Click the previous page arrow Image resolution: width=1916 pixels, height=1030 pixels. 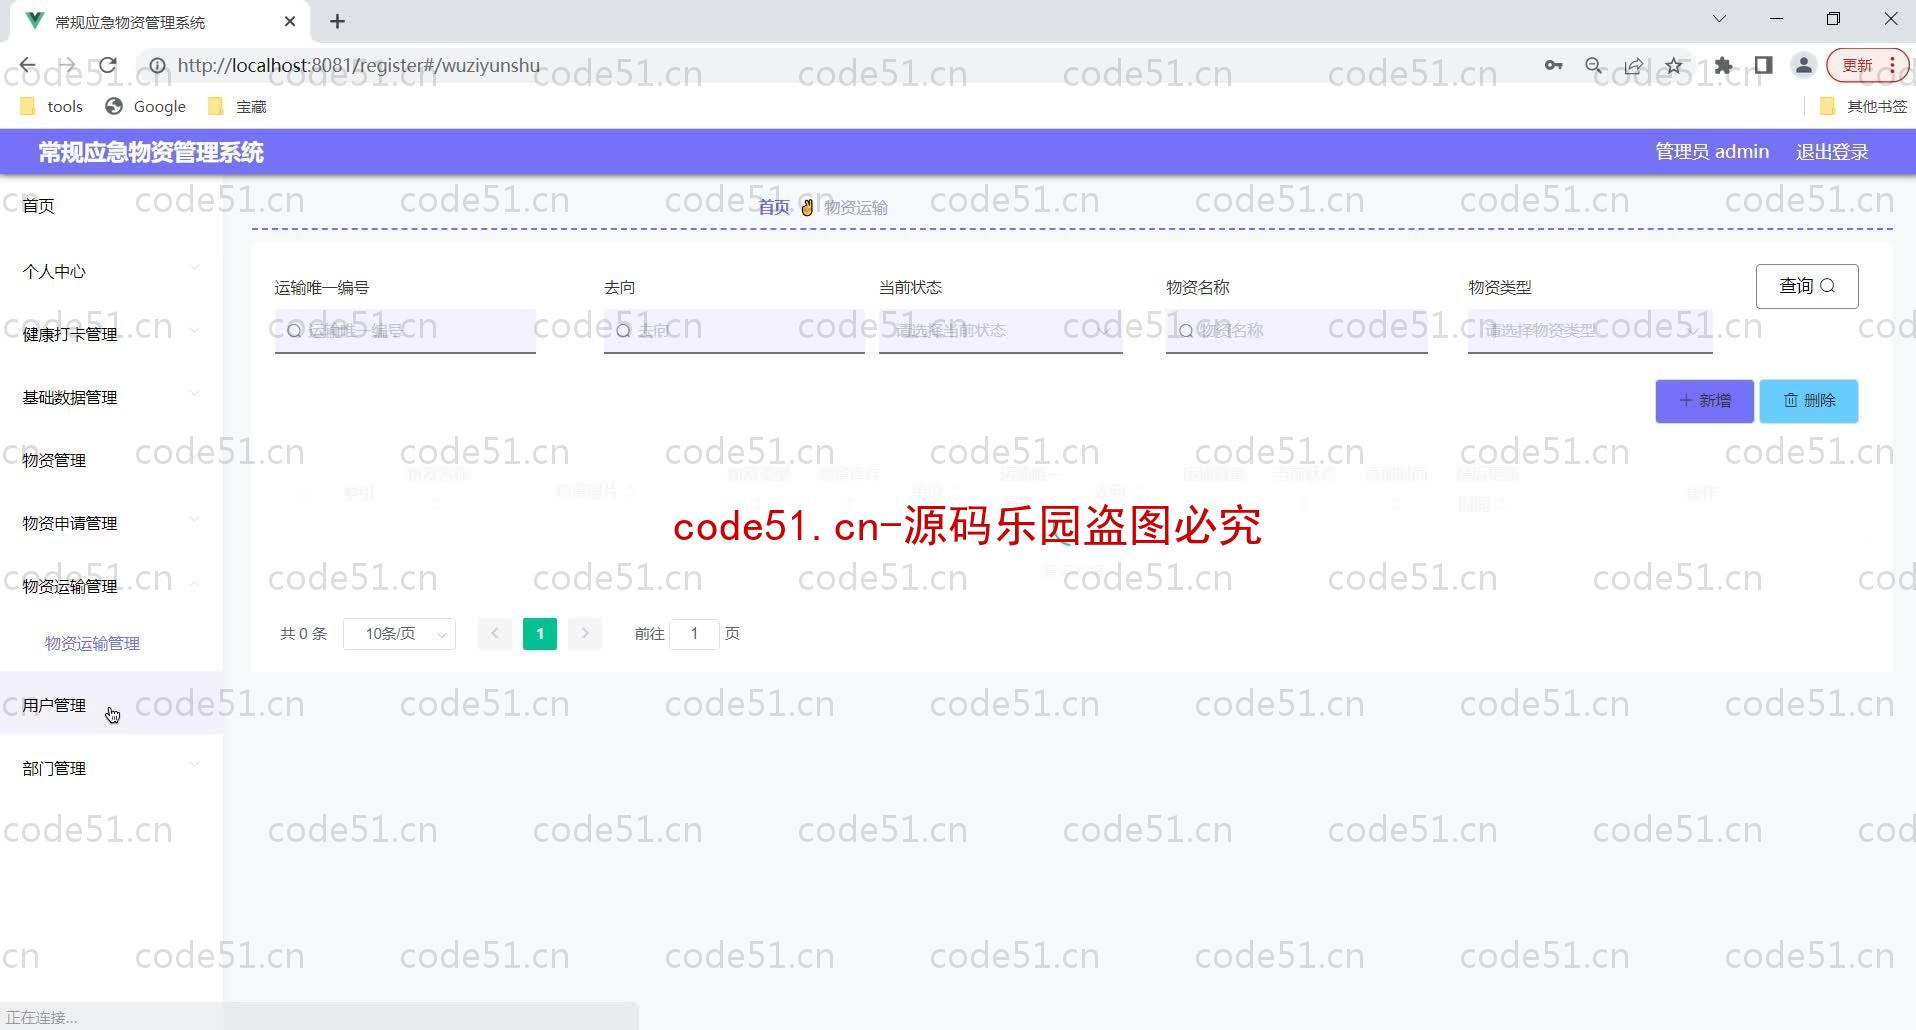(495, 634)
